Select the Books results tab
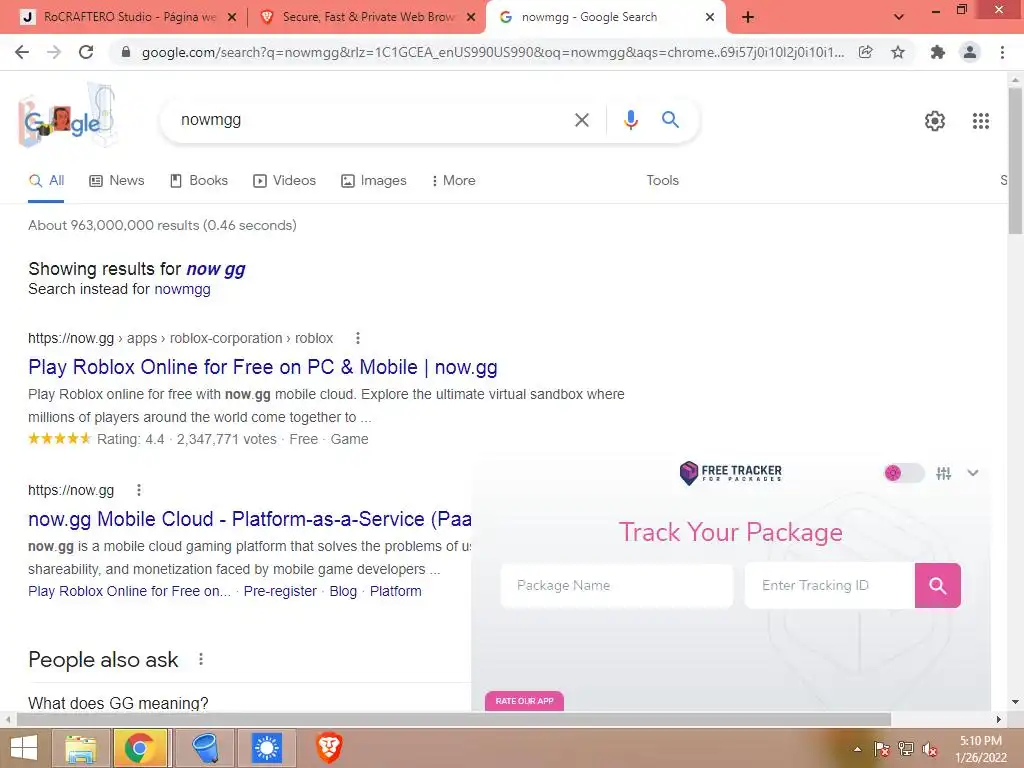The image size is (1024, 768). point(199,181)
